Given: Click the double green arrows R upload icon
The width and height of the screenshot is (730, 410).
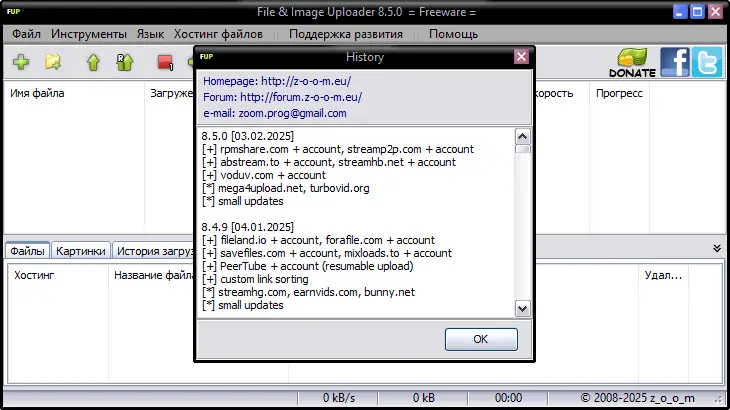Looking at the screenshot, I should pyautogui.click(x=124, y=62).
